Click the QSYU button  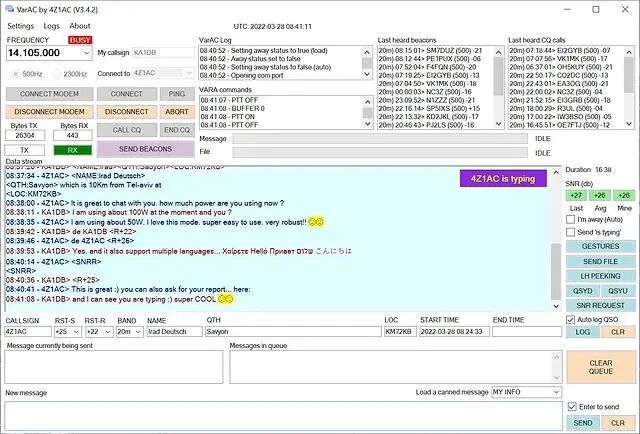coord(618,291)
